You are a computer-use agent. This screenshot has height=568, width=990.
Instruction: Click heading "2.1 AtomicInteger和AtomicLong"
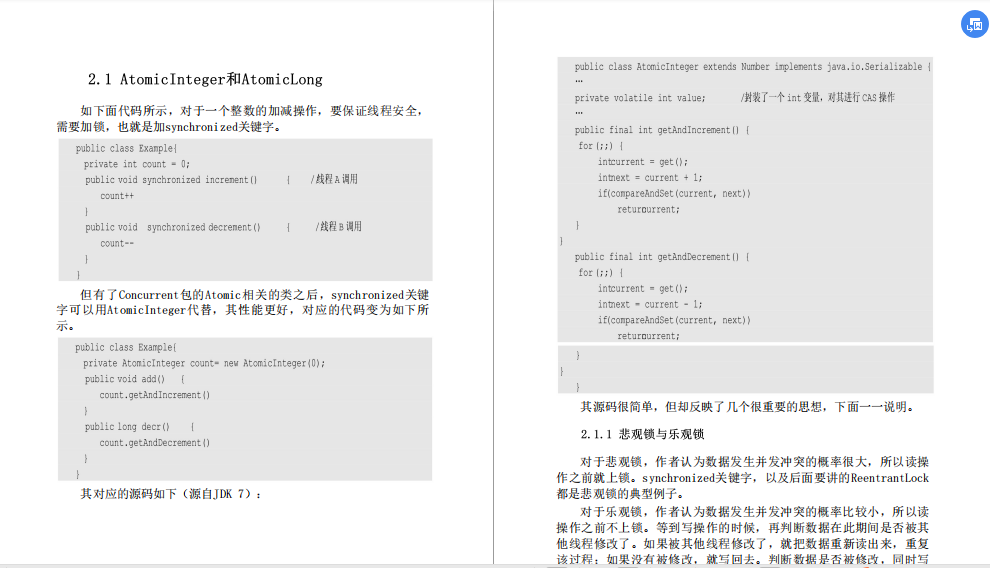pos(205,80)
